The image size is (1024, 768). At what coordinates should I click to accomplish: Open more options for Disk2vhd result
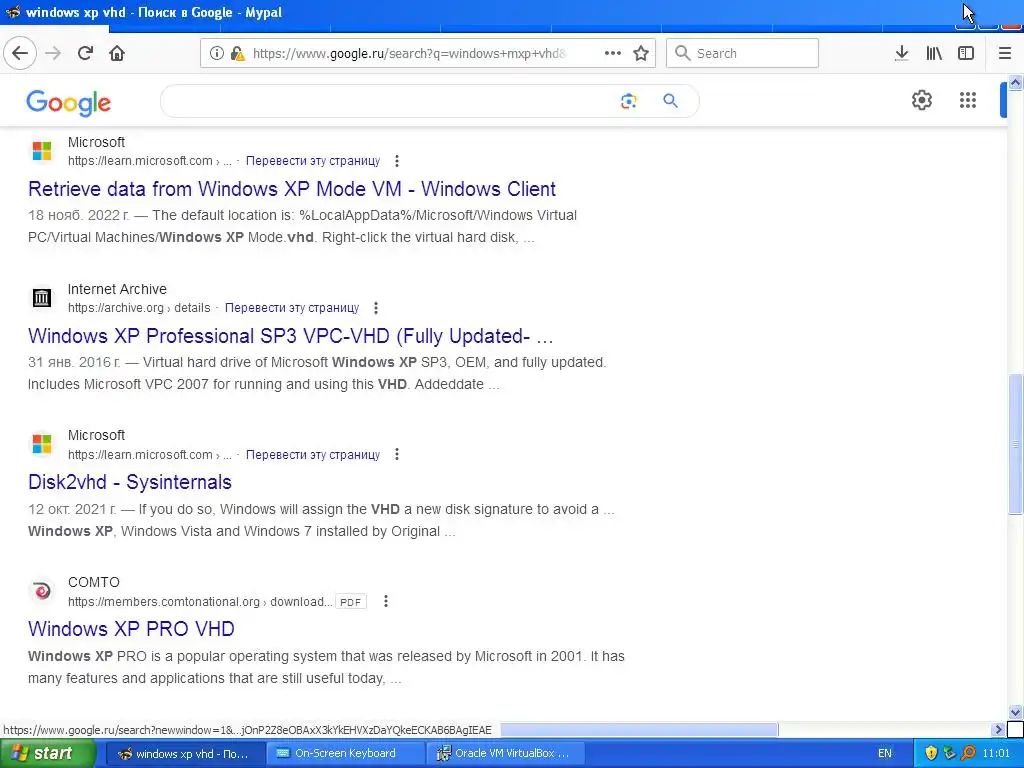tap(396, 455)
